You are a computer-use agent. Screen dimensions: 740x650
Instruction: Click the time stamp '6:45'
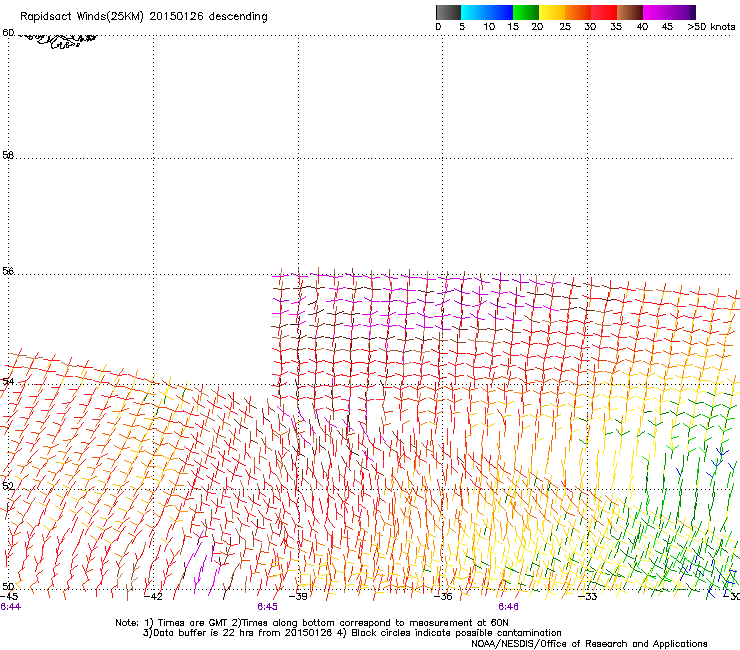click(267, 607)
